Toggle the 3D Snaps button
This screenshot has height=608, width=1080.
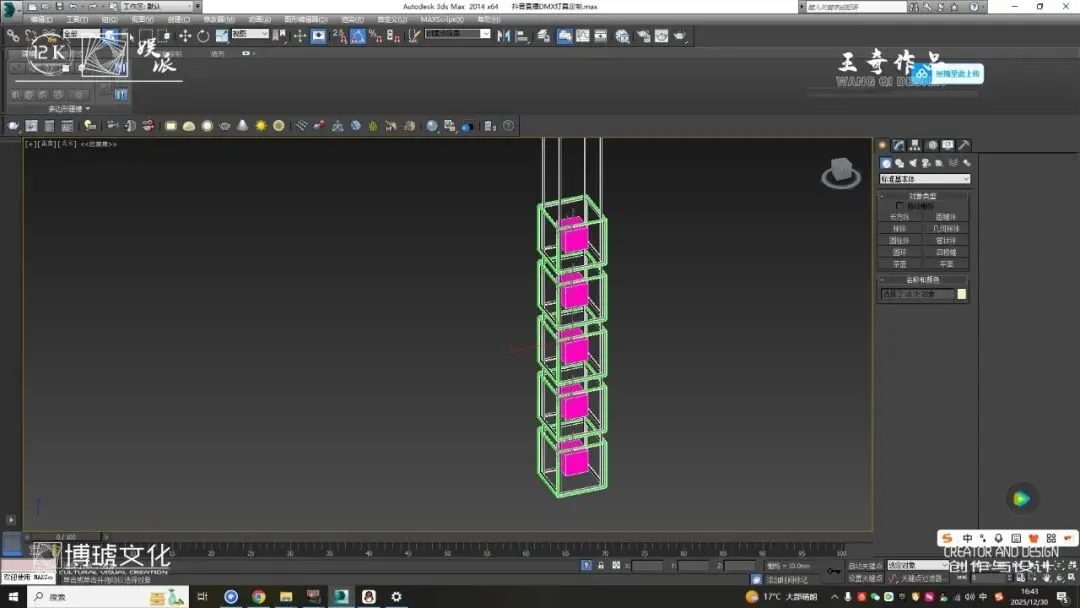[339, 36]
